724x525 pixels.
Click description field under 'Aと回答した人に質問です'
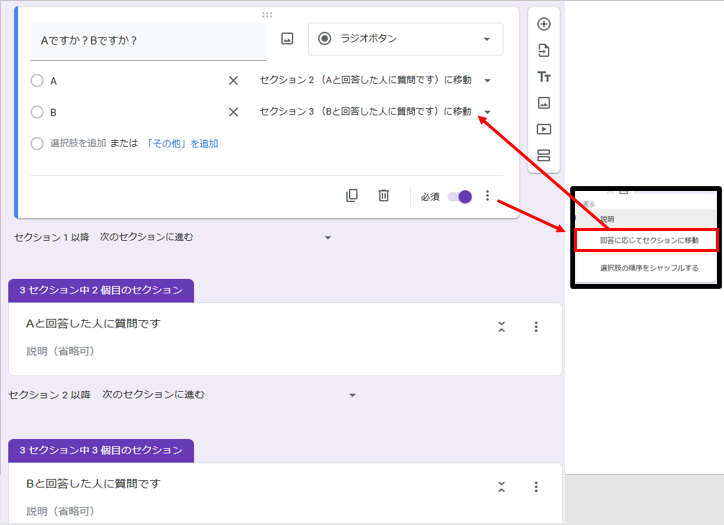pyautogui.click(x=60, y=351)
